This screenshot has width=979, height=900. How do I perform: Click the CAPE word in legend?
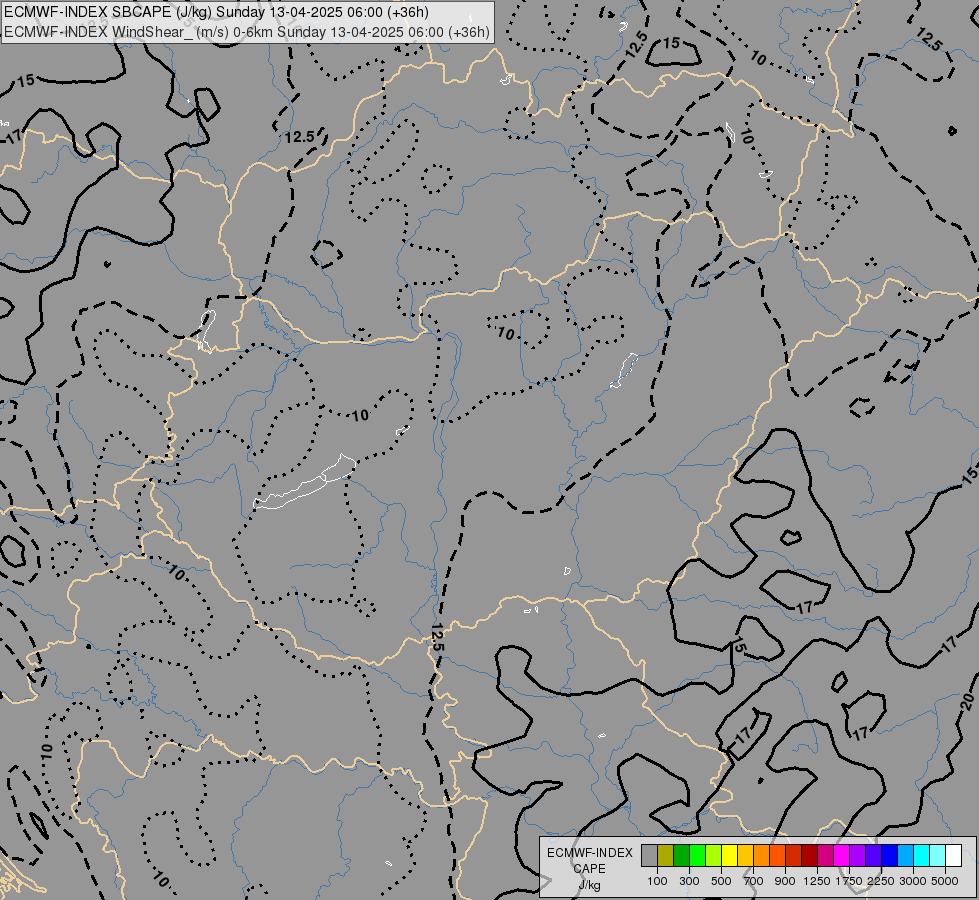point(589,869)
